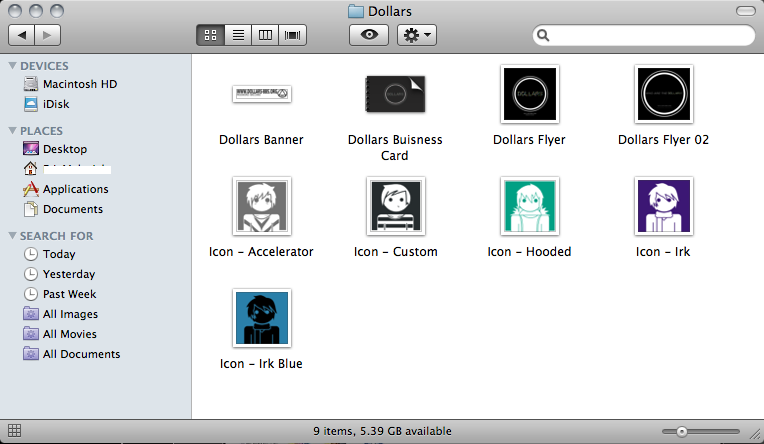The image size is (764, 444).
Task: Select the Dollars Flyer 02 thumbnail
Action: click(664, 94)
